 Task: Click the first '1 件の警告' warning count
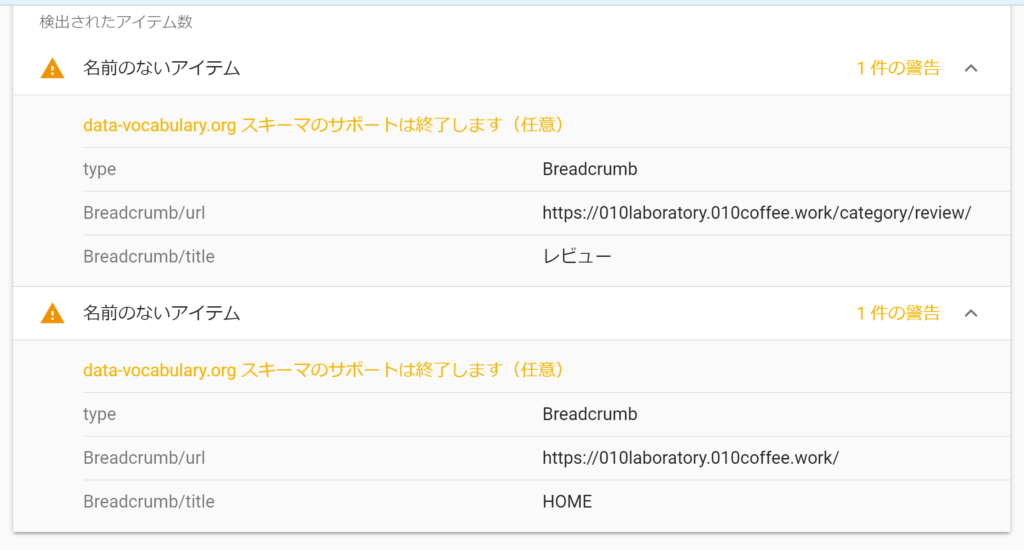pyautogui.click(x=897, y=69)
